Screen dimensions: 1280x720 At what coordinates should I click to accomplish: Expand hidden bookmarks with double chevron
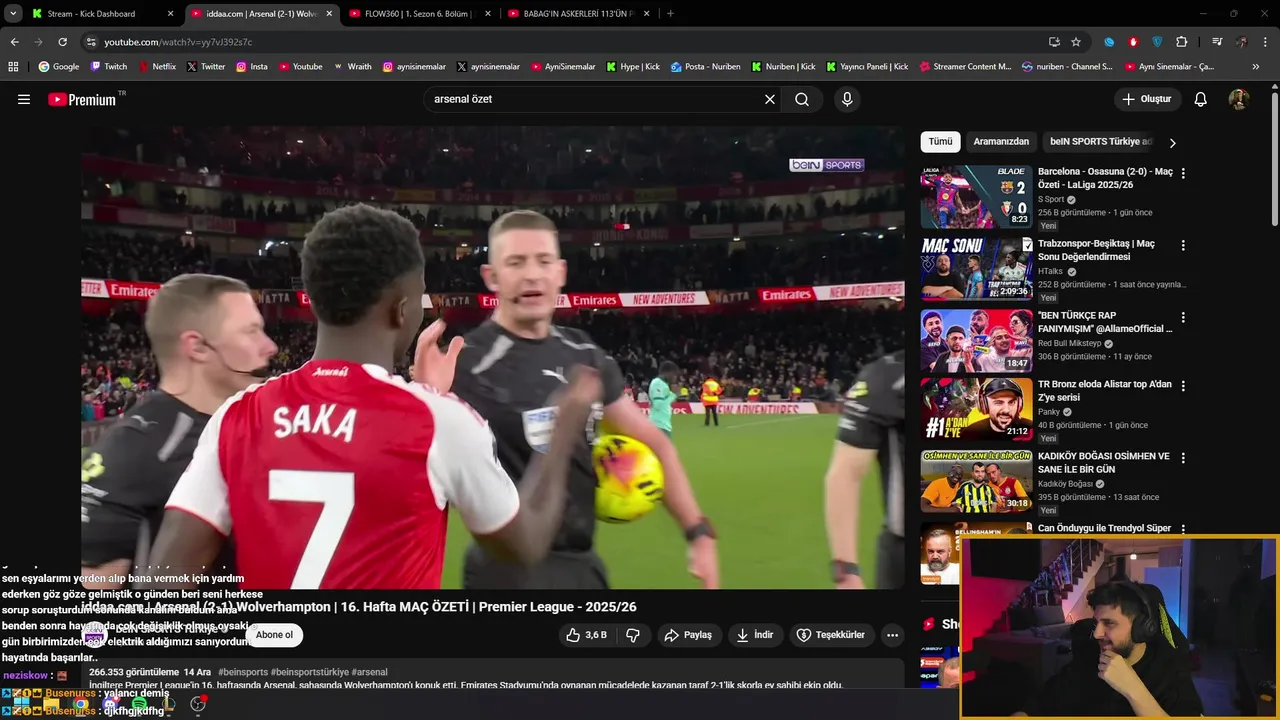tap(1256, 67)
